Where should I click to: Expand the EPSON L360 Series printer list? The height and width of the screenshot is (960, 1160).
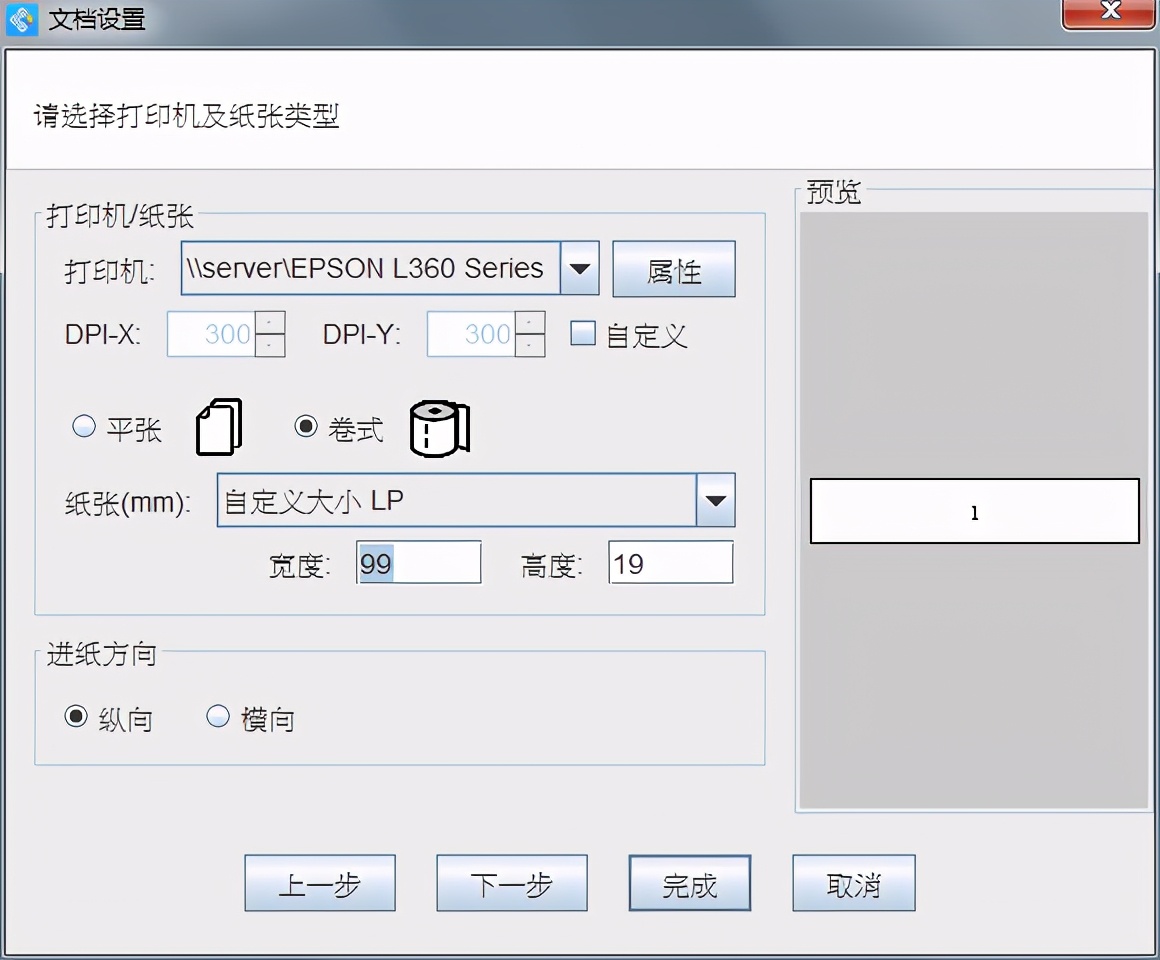(x=579, y=268)
